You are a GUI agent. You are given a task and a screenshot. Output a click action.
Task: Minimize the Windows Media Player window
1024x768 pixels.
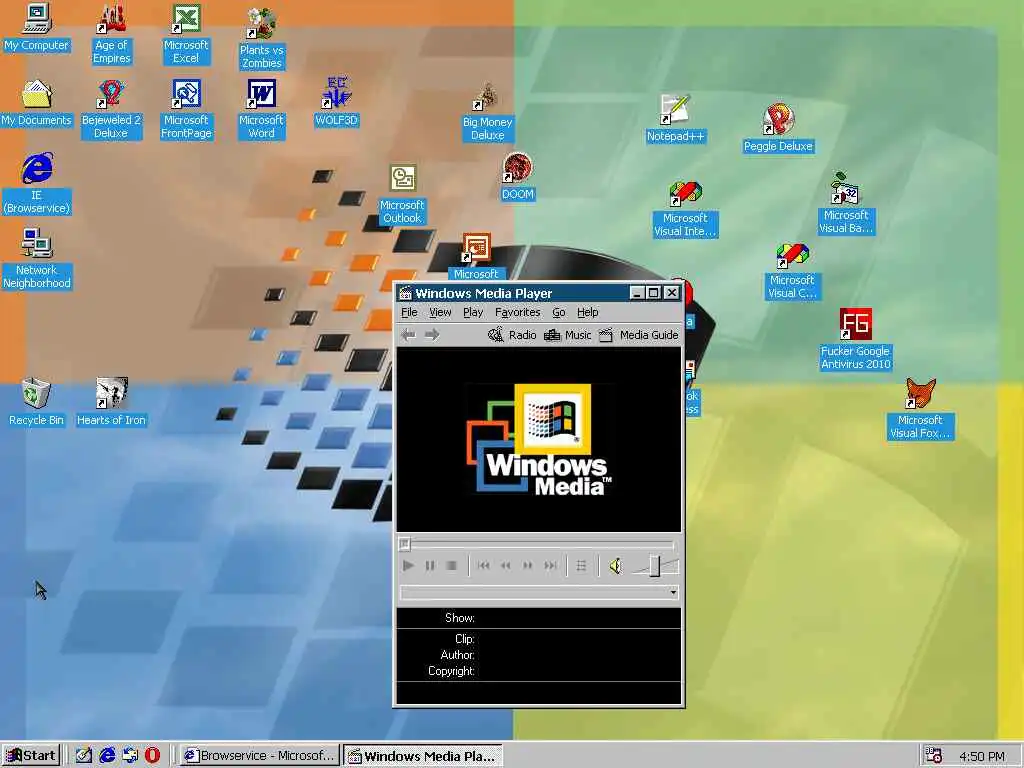coord(637,293)
